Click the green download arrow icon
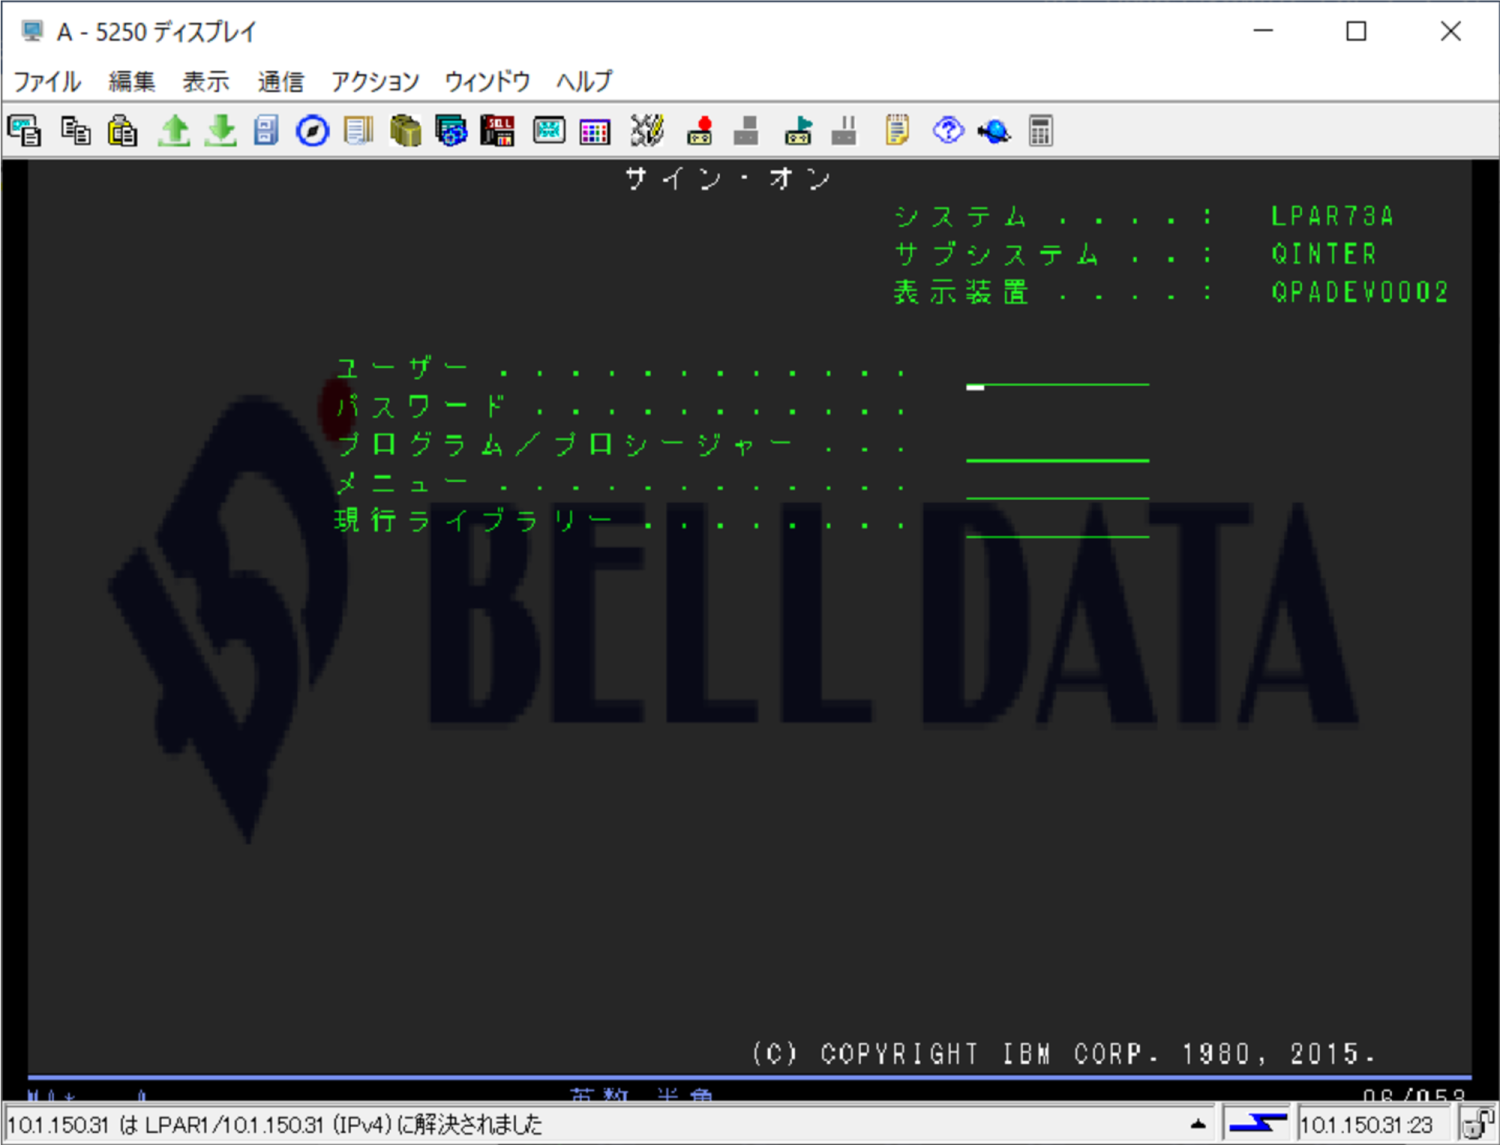Screen dimensions: 1500x1145 [220, 131]
